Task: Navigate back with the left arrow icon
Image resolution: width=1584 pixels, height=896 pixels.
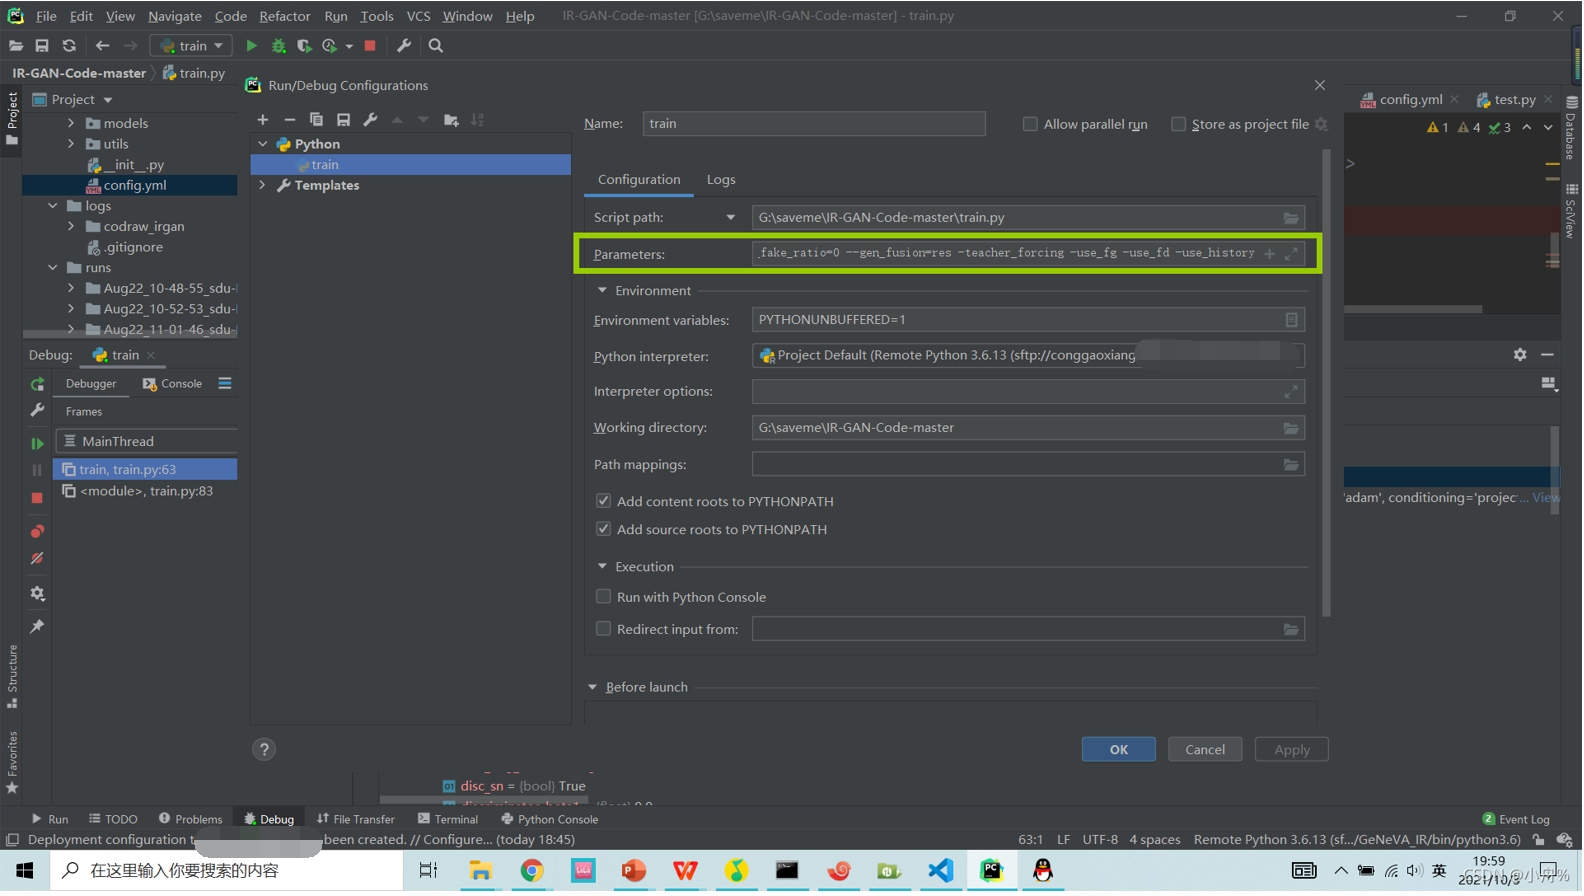Action: click(102, 46)
